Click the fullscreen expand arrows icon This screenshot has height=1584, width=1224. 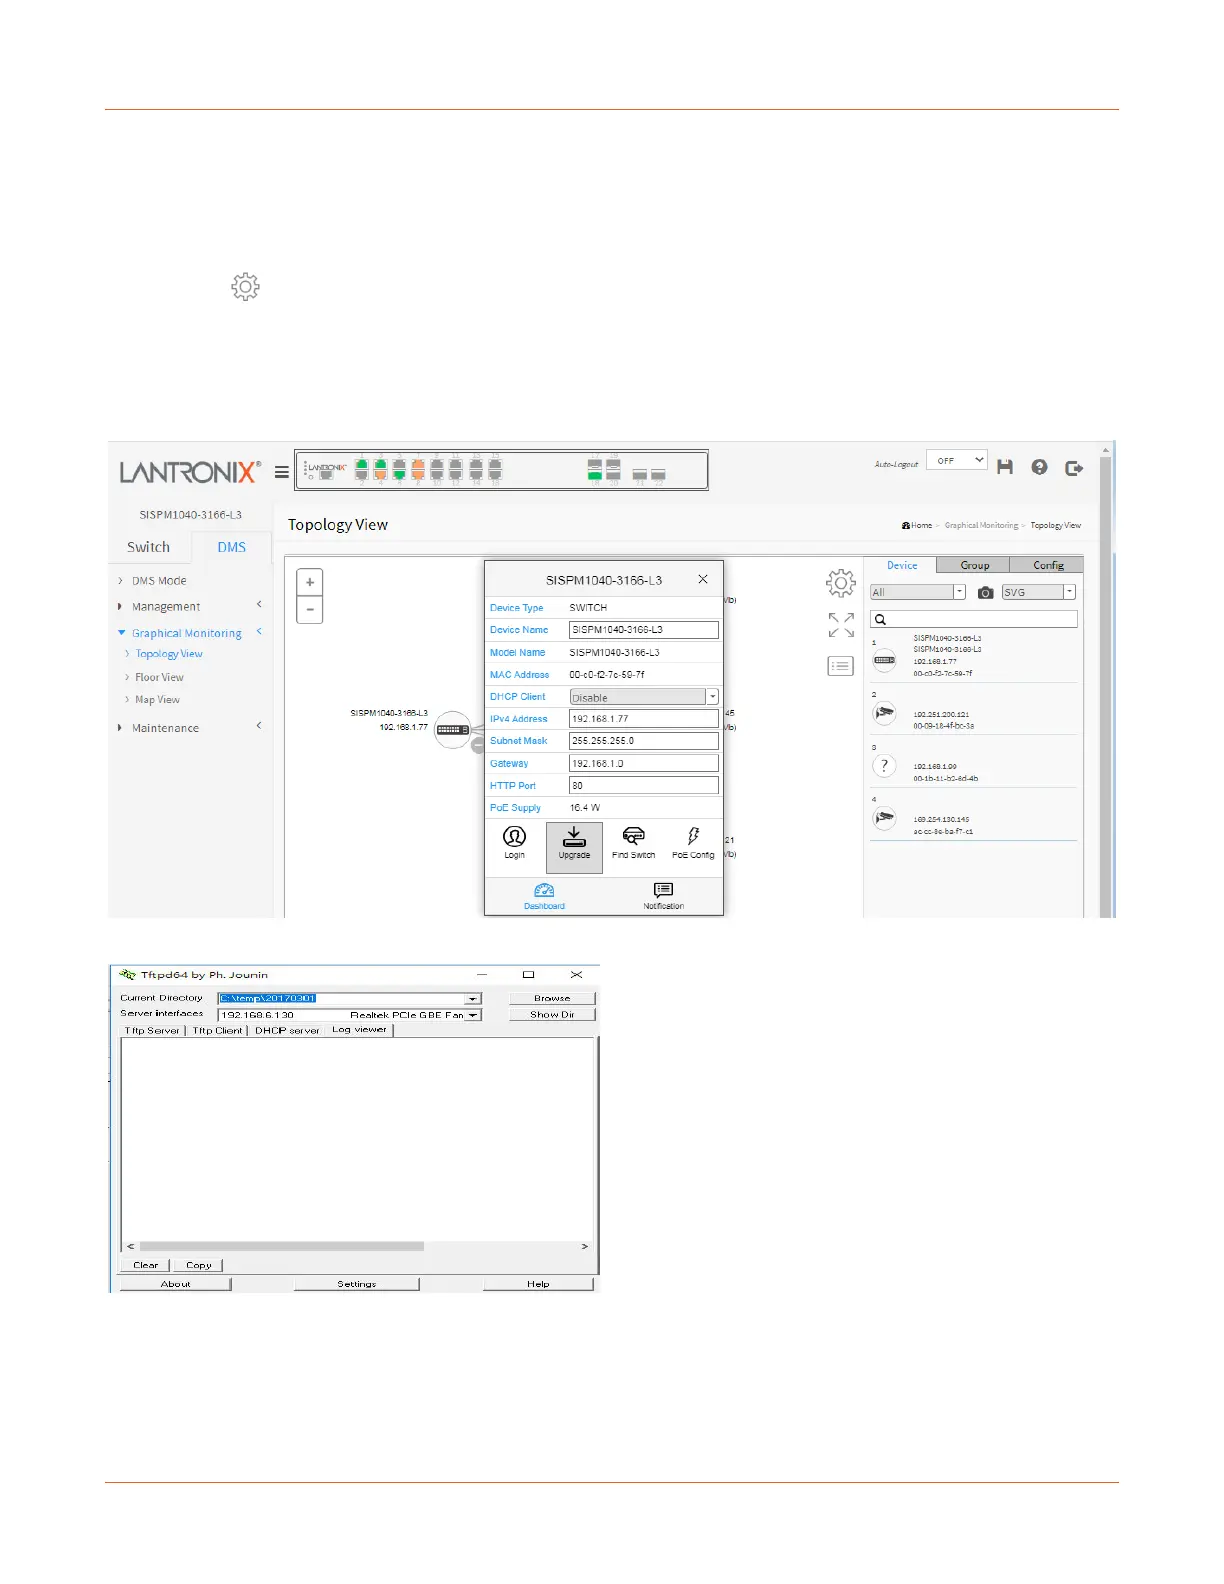(841, 625)
